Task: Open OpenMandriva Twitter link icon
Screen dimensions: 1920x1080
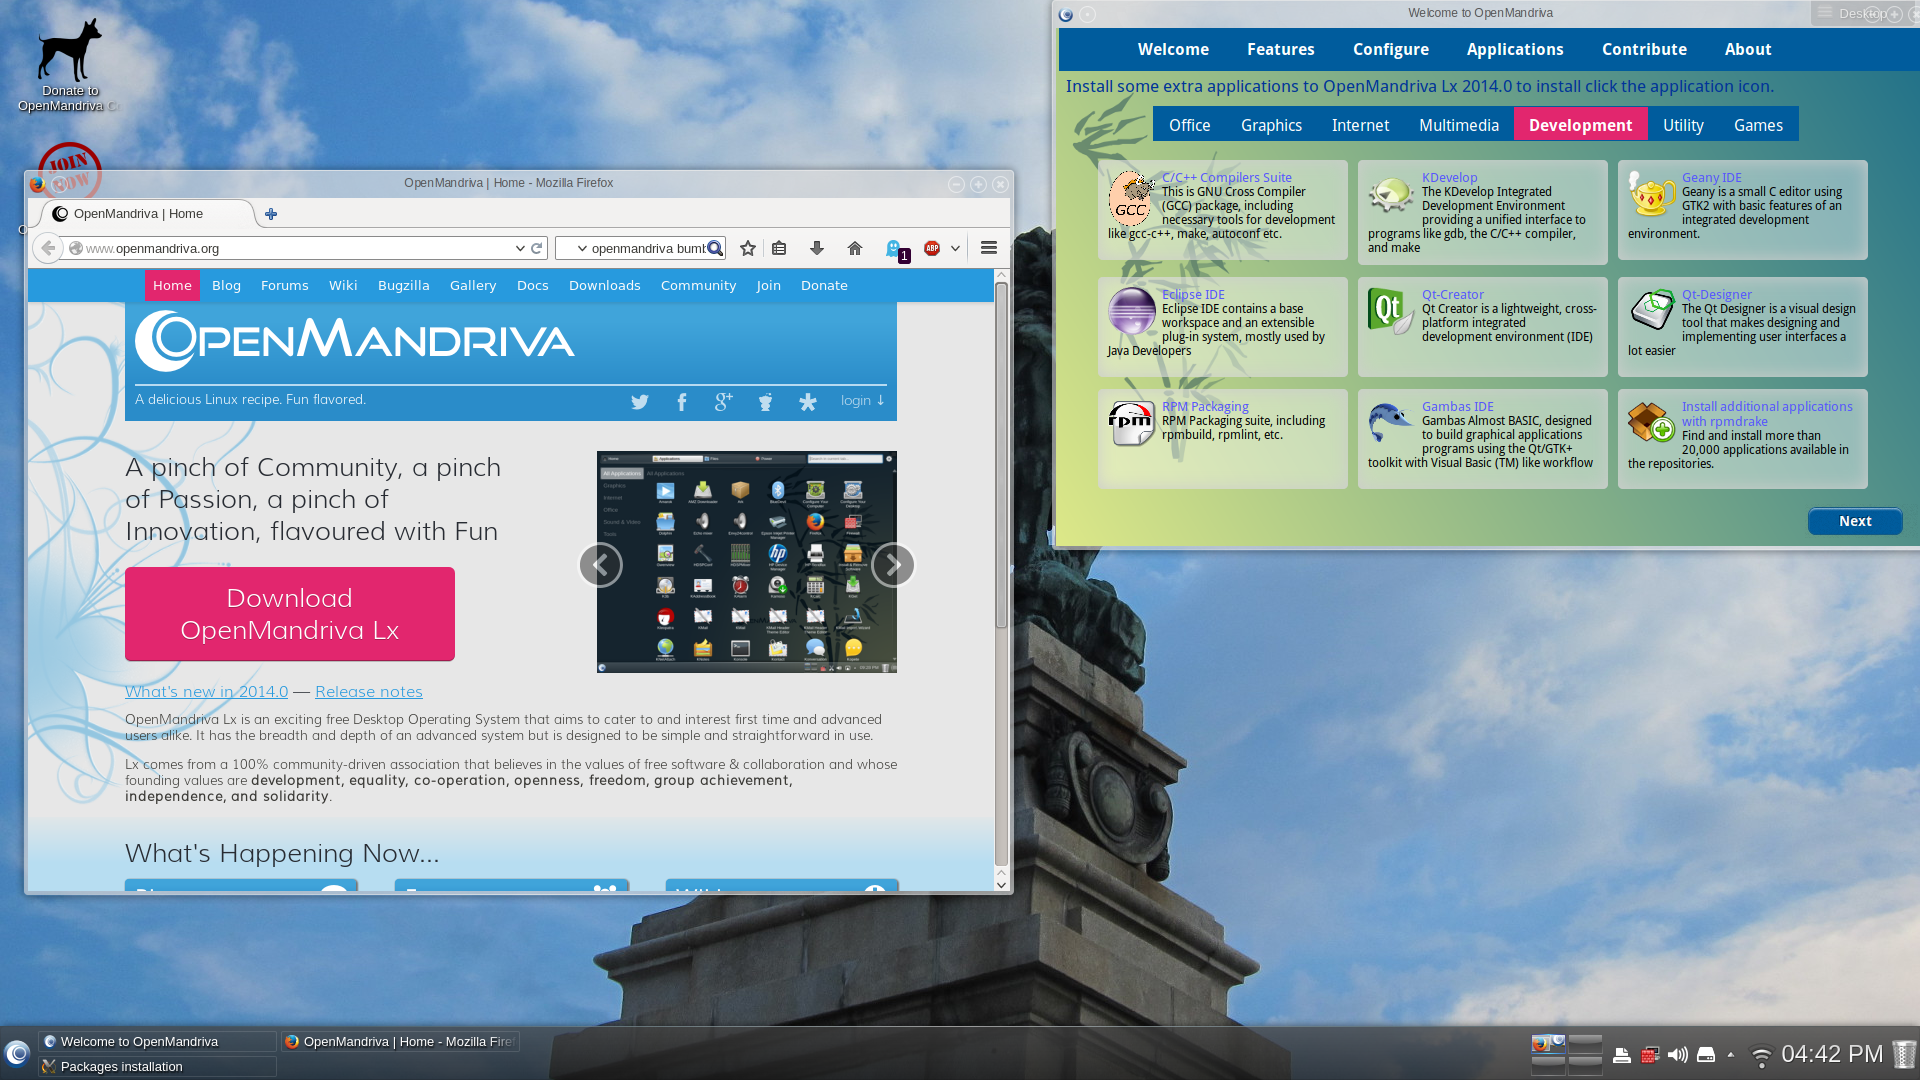Action: 640,402
